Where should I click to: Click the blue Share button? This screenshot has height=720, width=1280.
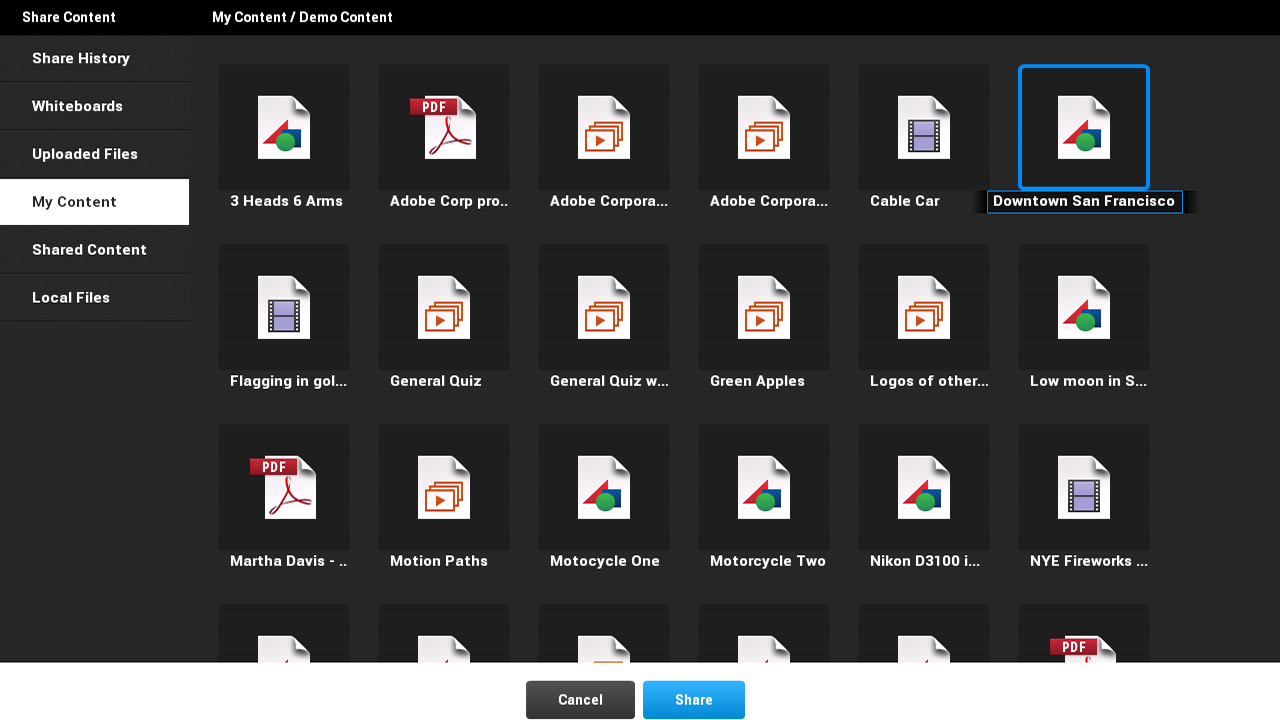pos(693,700)
